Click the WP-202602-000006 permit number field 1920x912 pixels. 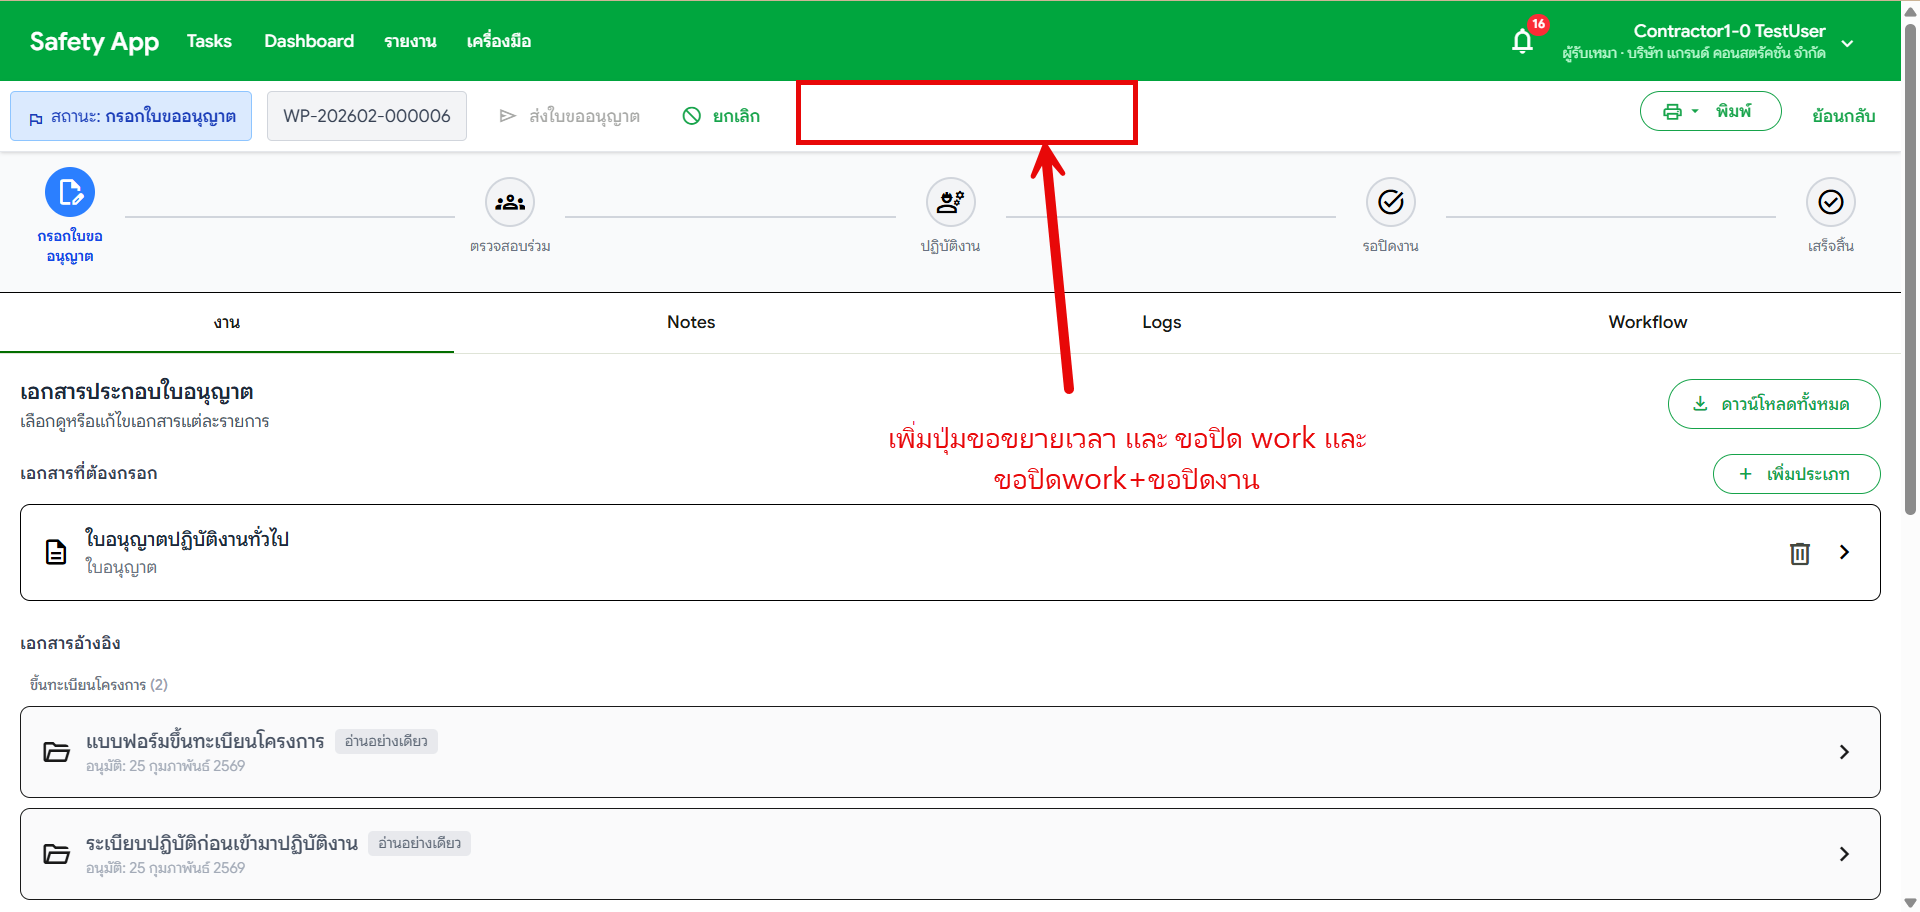(366, 115)
